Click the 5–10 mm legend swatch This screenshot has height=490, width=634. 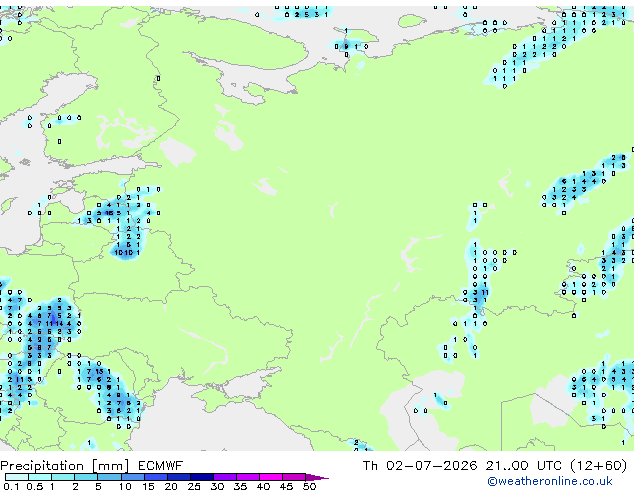pyautogui.click(x=109, y=477)
